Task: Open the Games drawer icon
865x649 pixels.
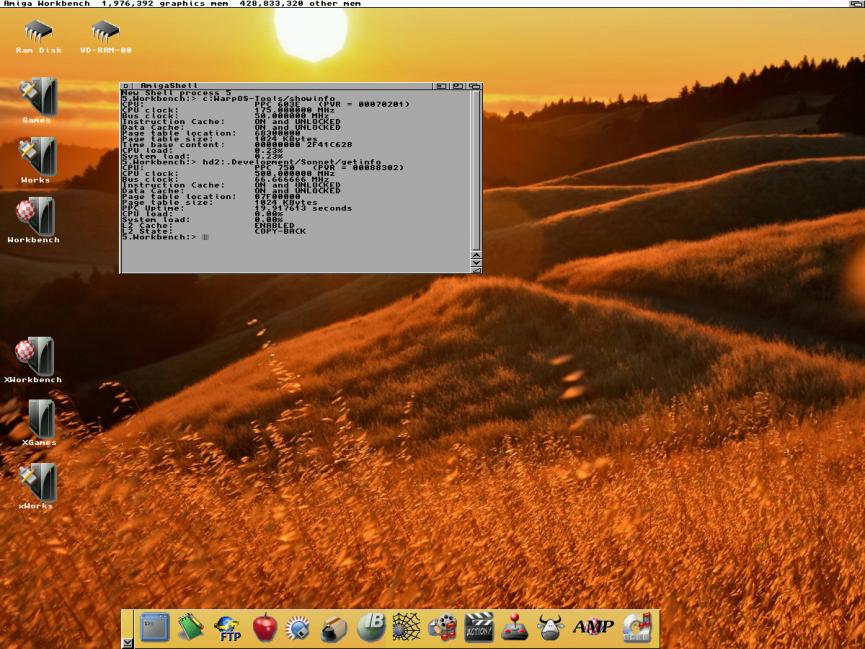Action: coord(38,98)
